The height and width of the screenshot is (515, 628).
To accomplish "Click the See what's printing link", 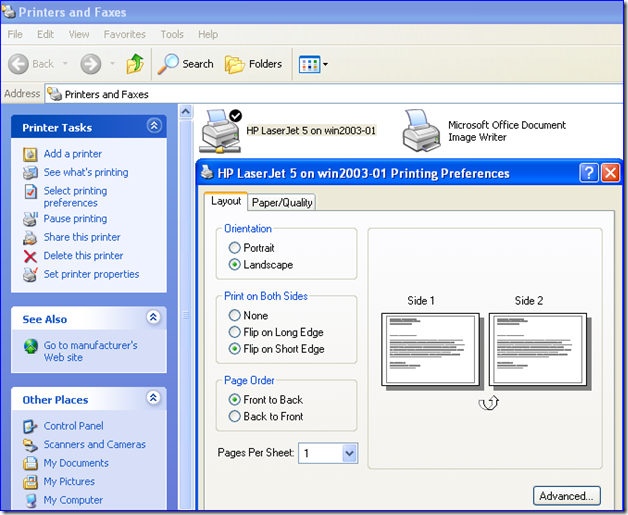I will click(x=86, y=173).
